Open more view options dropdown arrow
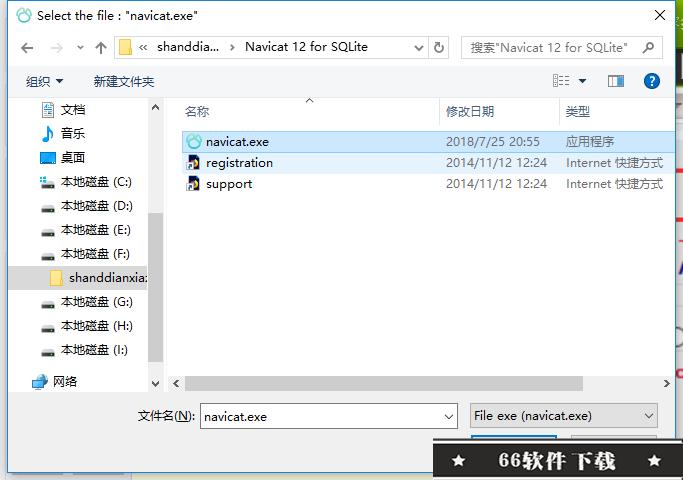 pyautogui.click(x=582, y=81)
